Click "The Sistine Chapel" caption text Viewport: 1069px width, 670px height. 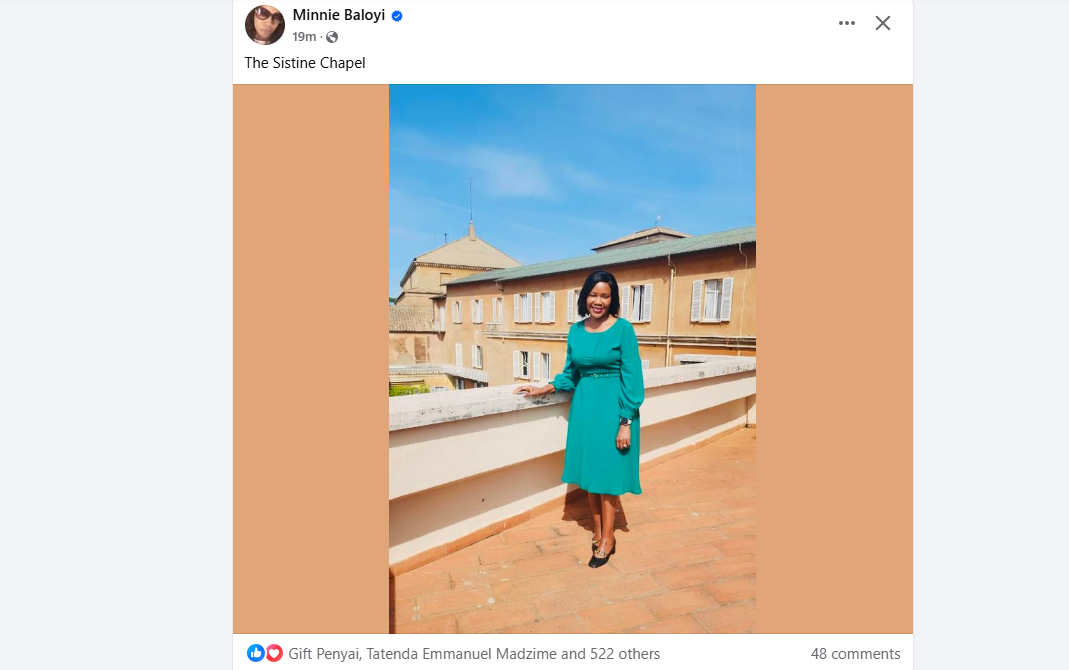[x=305, y=63]
